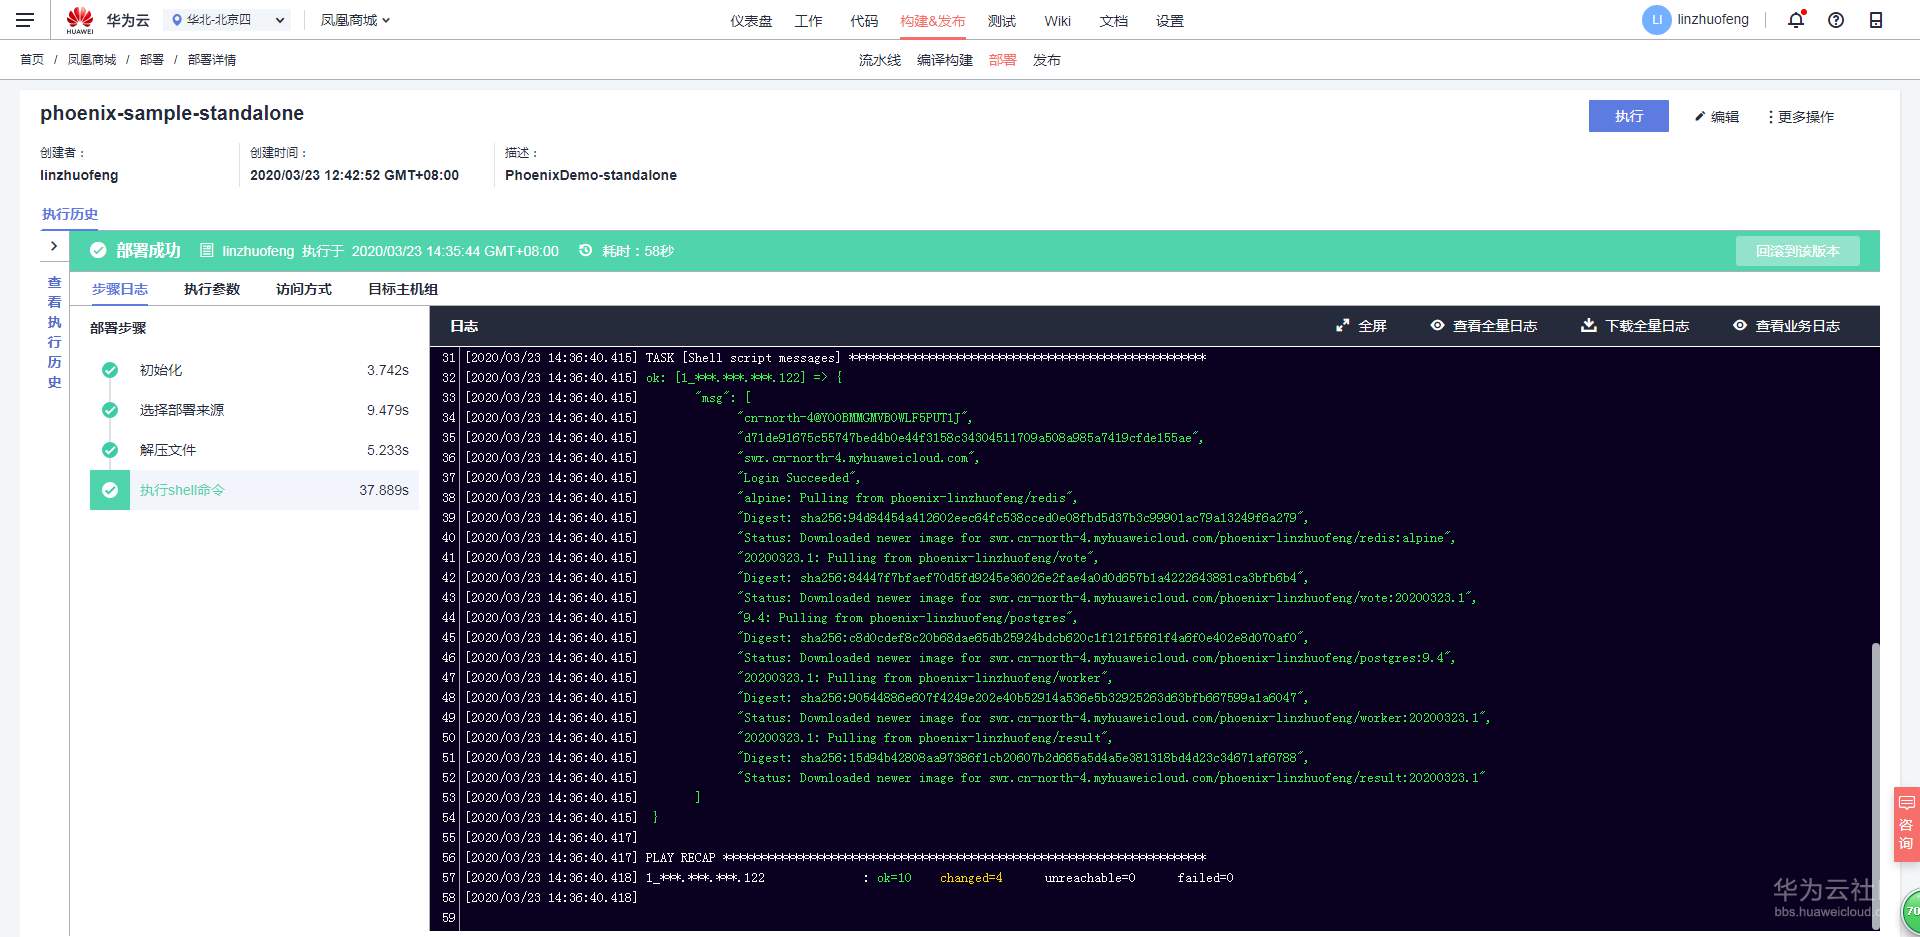Click the green check for 初始化 step
Image resolution: width=1920 pixels, height=937 pixels.
click(x=110, y=370)
